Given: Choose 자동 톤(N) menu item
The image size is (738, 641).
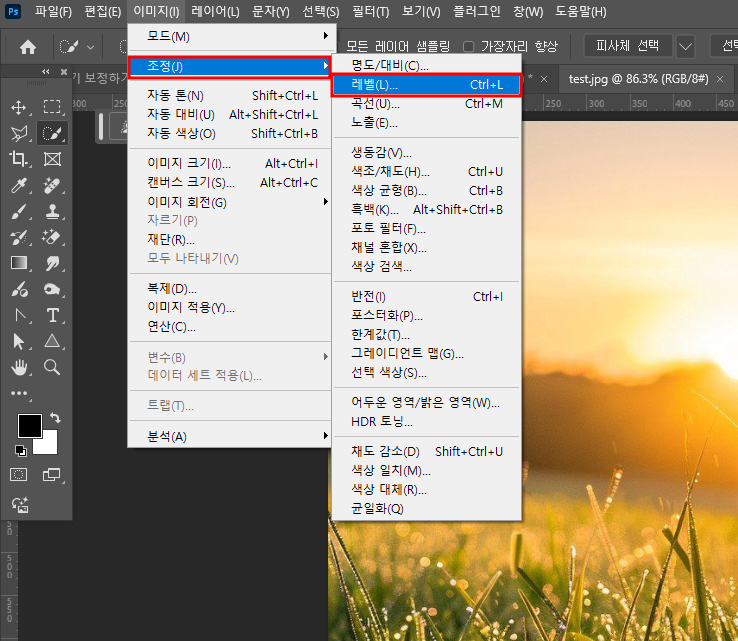Looking at the screenshot, I should 230,96.
